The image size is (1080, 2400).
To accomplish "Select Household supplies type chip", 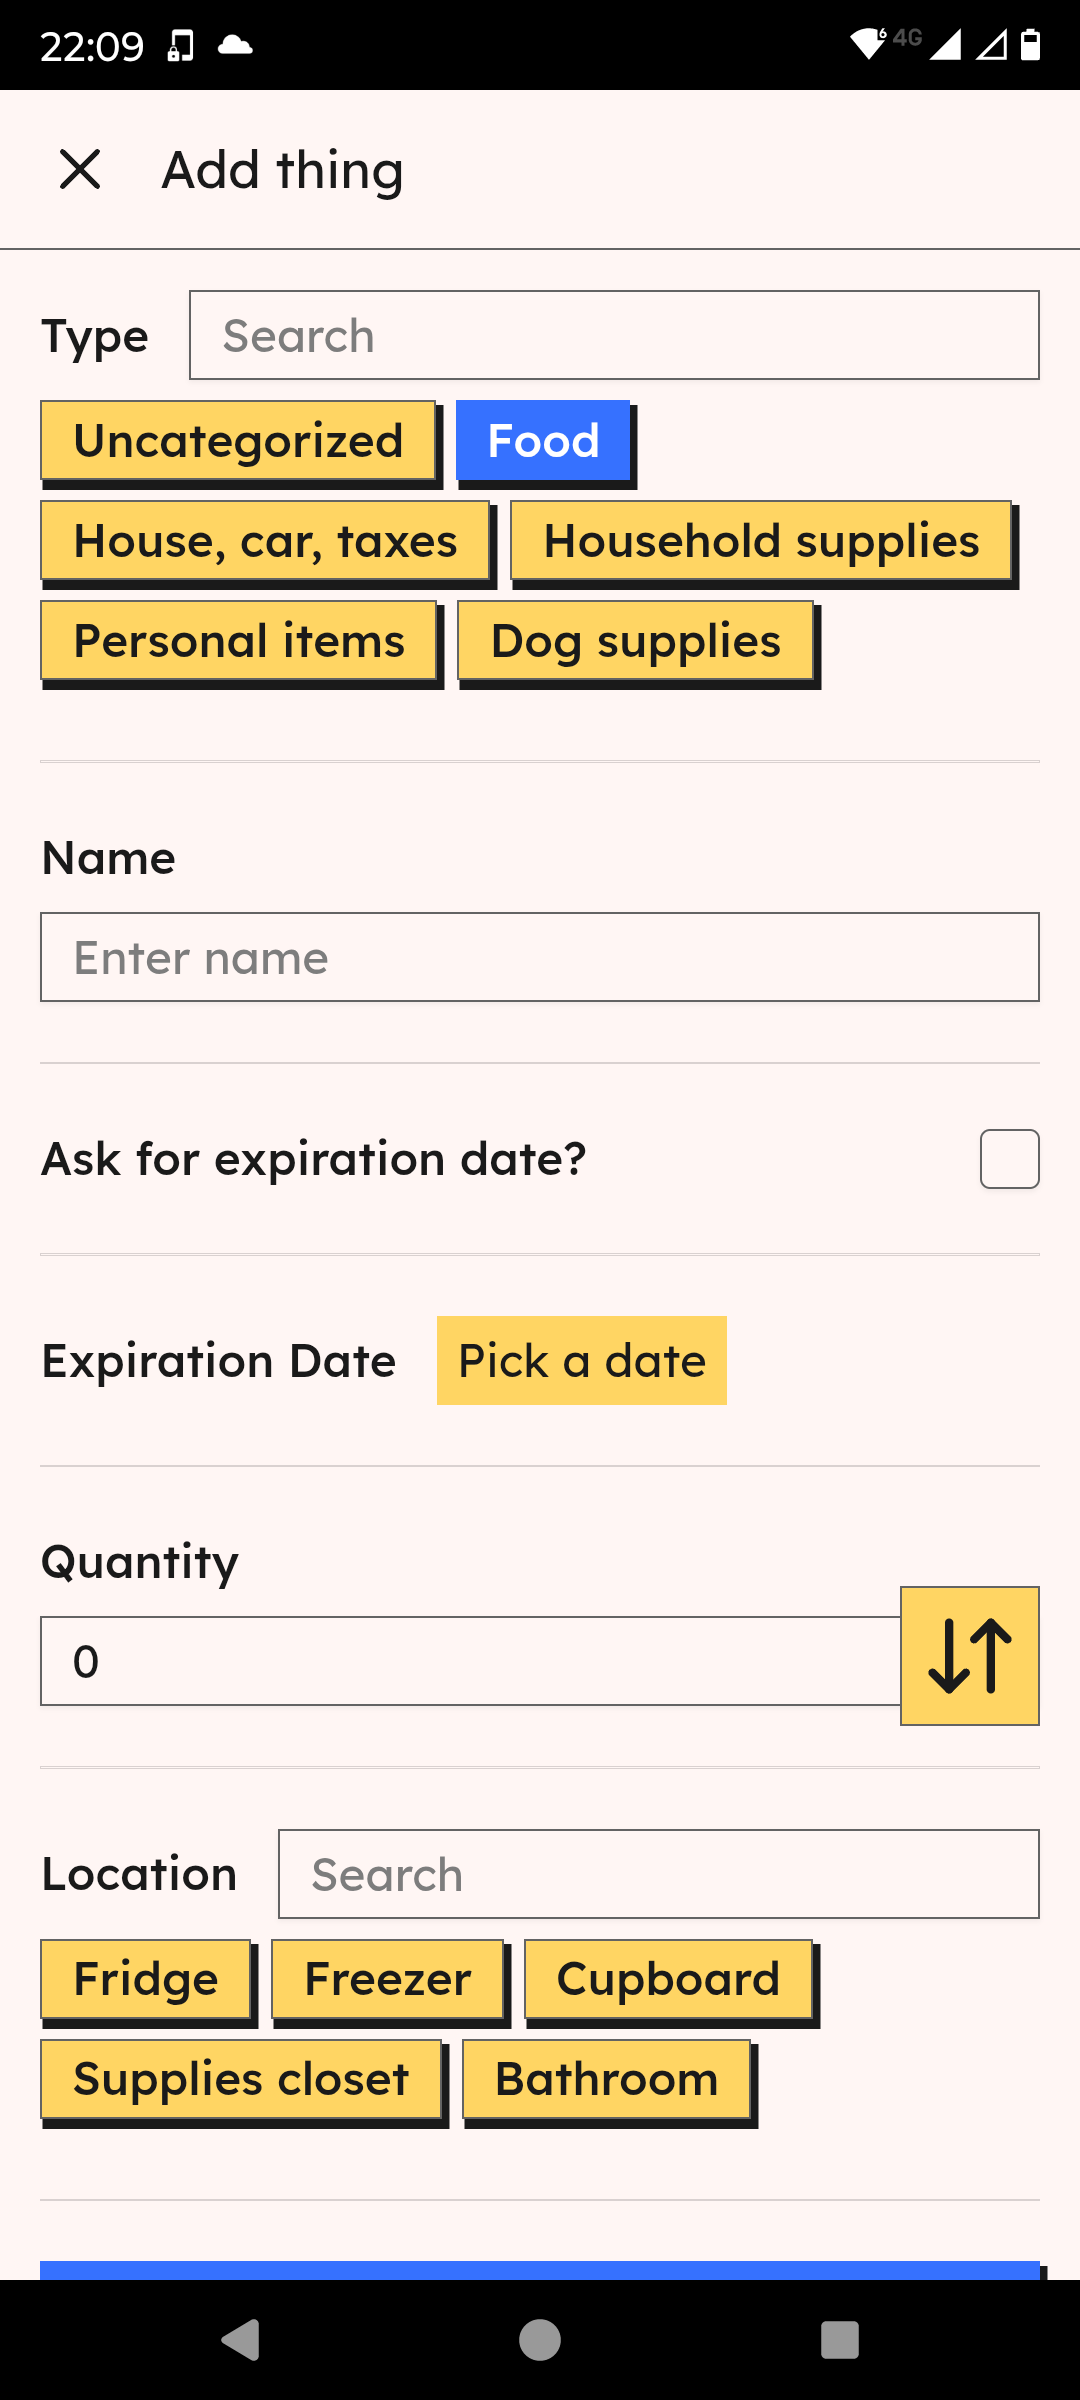I will 761,541.
